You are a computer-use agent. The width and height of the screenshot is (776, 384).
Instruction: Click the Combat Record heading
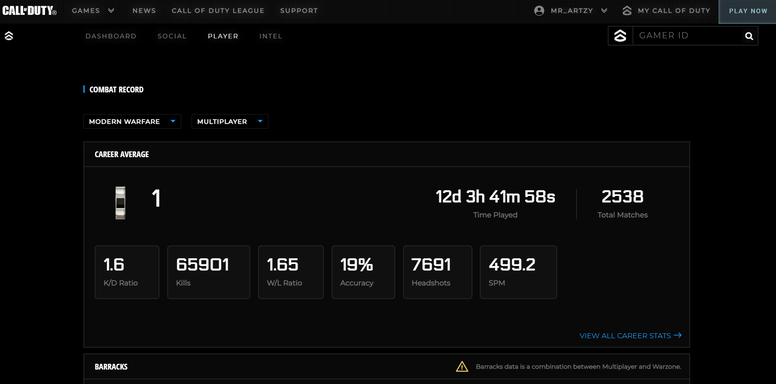116,90
